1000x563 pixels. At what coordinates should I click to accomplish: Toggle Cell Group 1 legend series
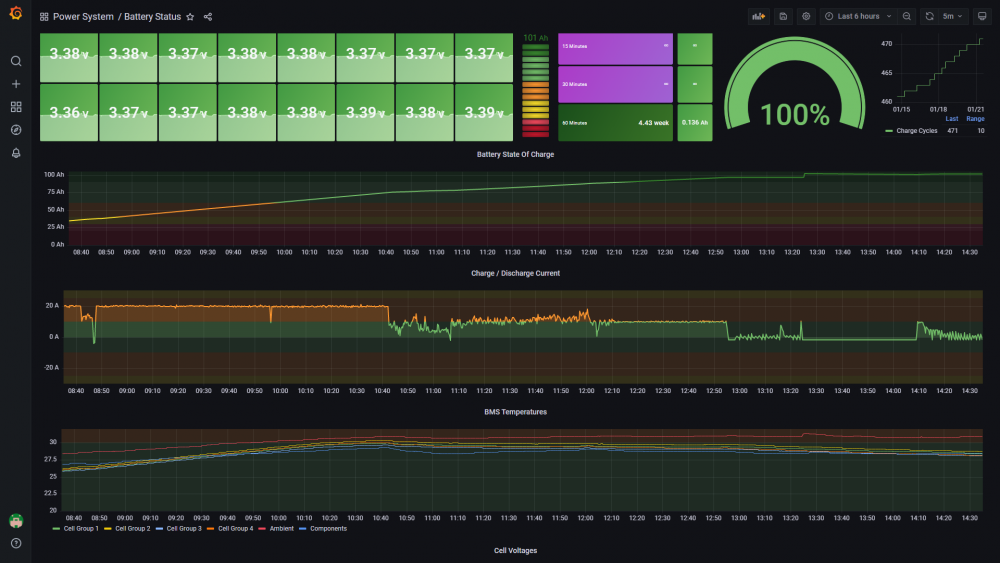point(75,529)
